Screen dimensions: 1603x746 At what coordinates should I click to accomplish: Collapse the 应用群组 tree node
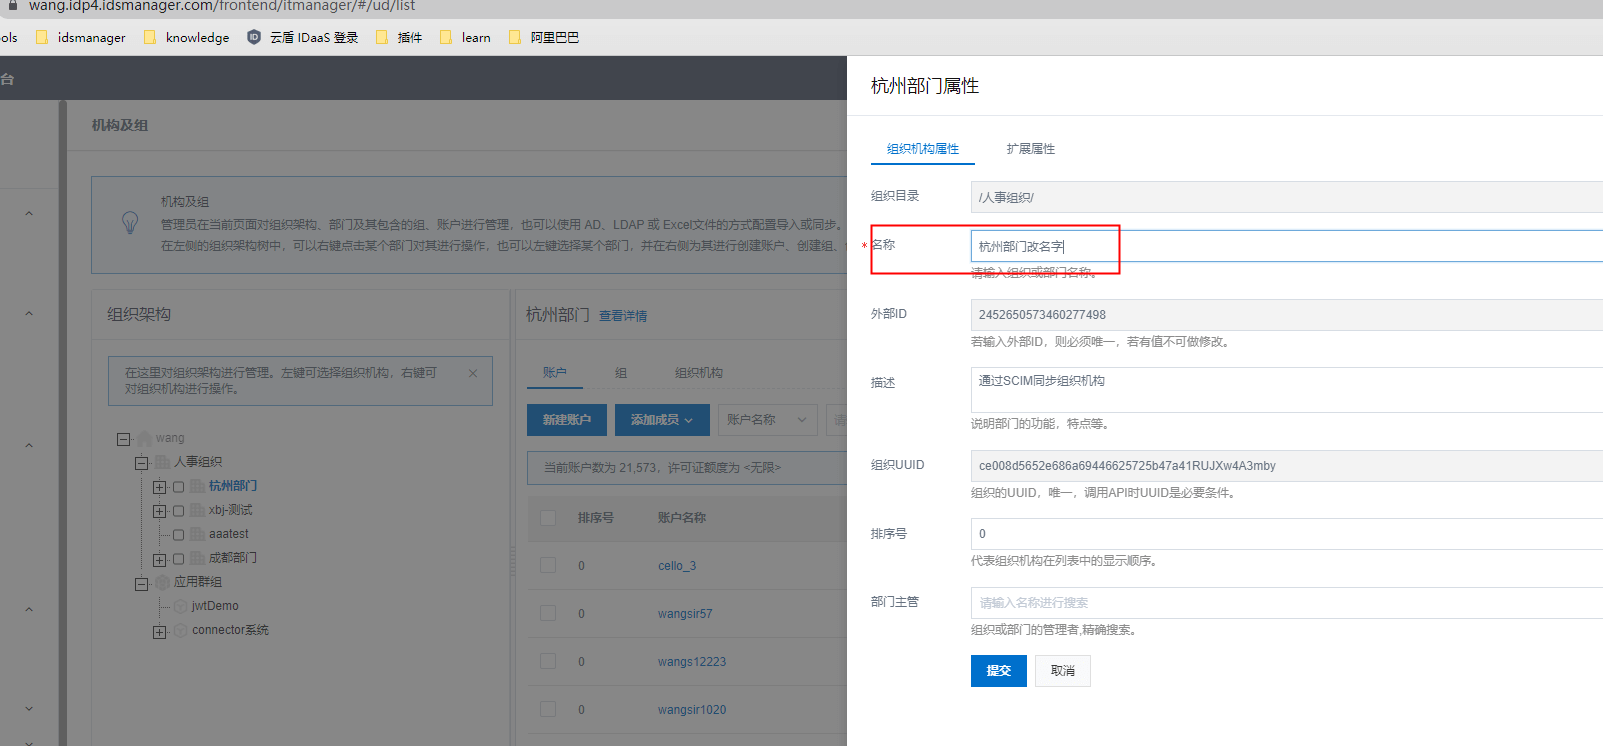pos(141,583)
